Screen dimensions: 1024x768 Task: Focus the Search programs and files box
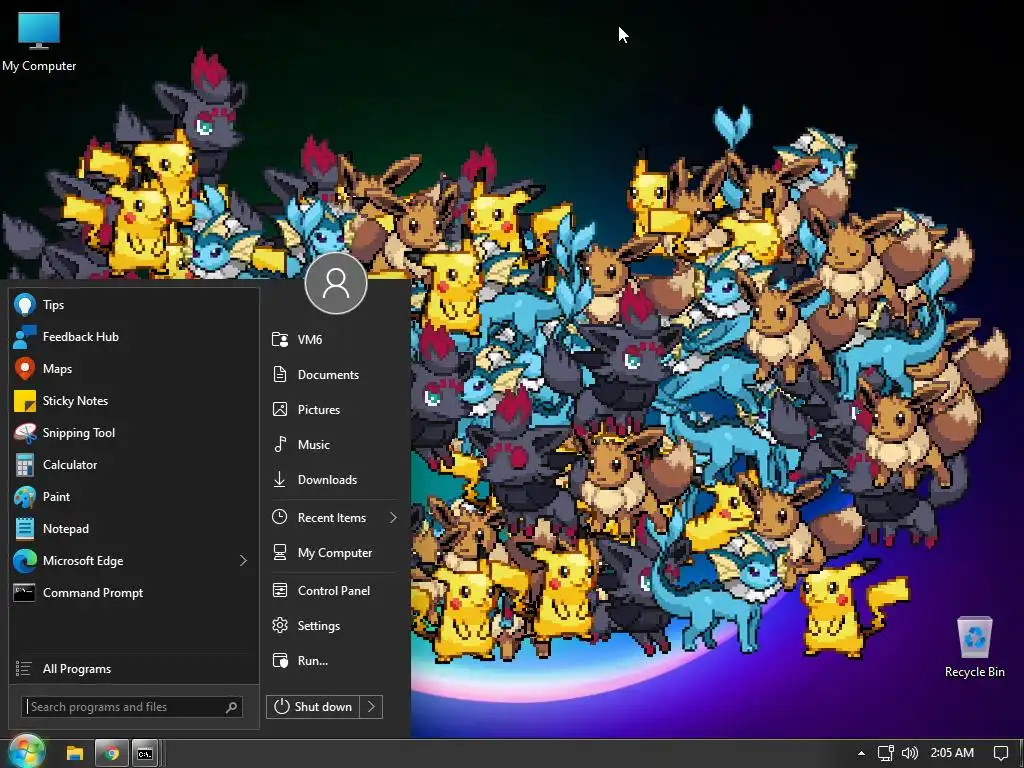132,707
